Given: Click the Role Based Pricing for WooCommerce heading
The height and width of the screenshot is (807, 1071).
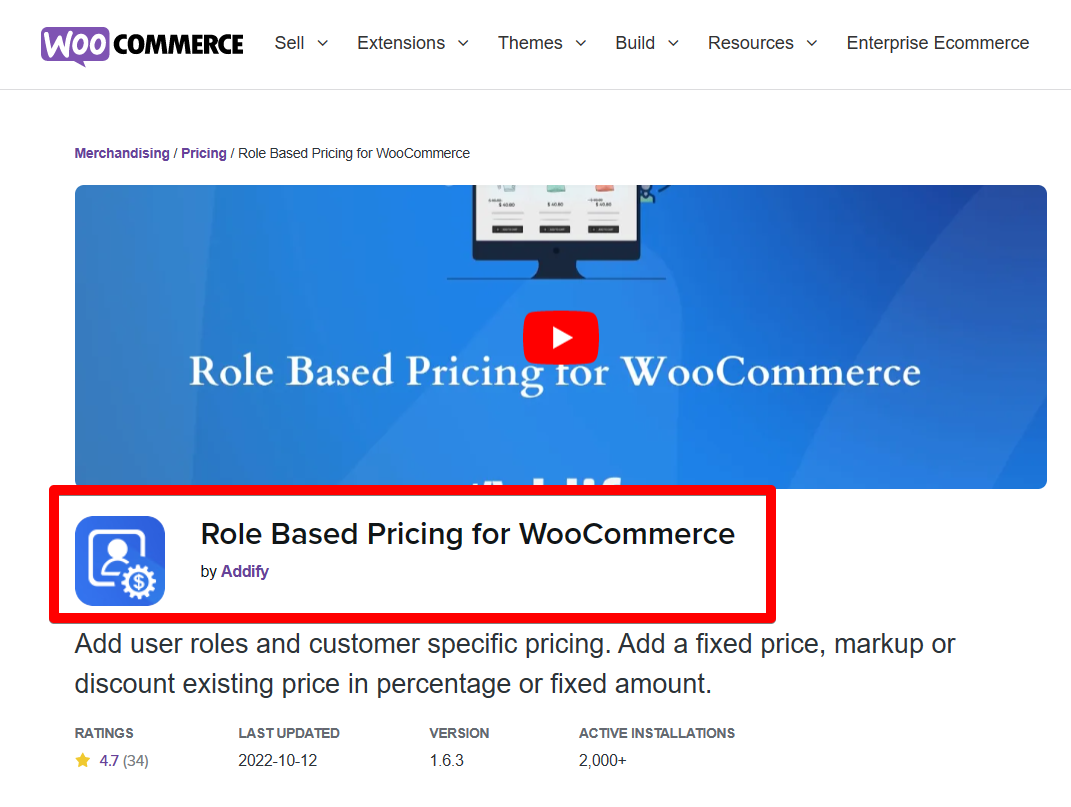Looking at the screenshot, I should tap(468, 534).
